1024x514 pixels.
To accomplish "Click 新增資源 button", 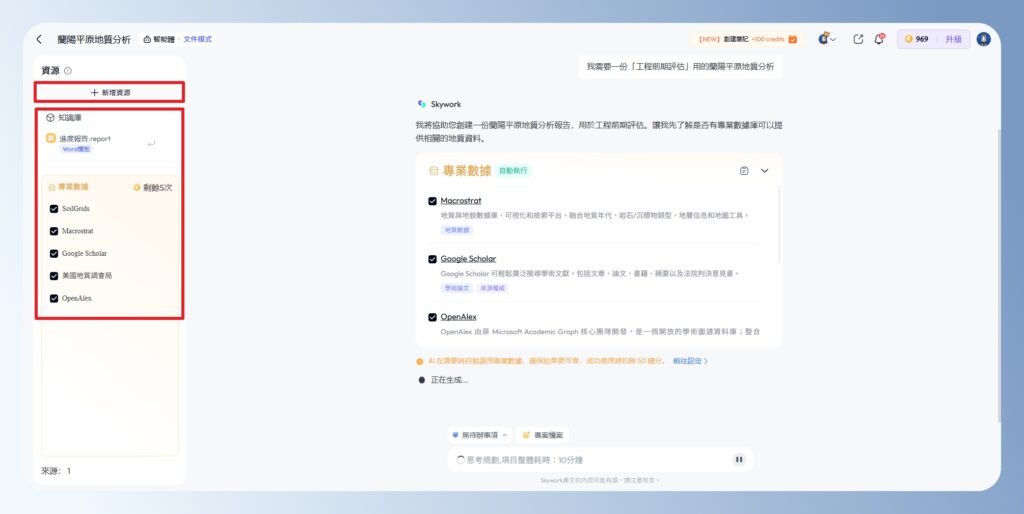I will (x=110, y=92).
